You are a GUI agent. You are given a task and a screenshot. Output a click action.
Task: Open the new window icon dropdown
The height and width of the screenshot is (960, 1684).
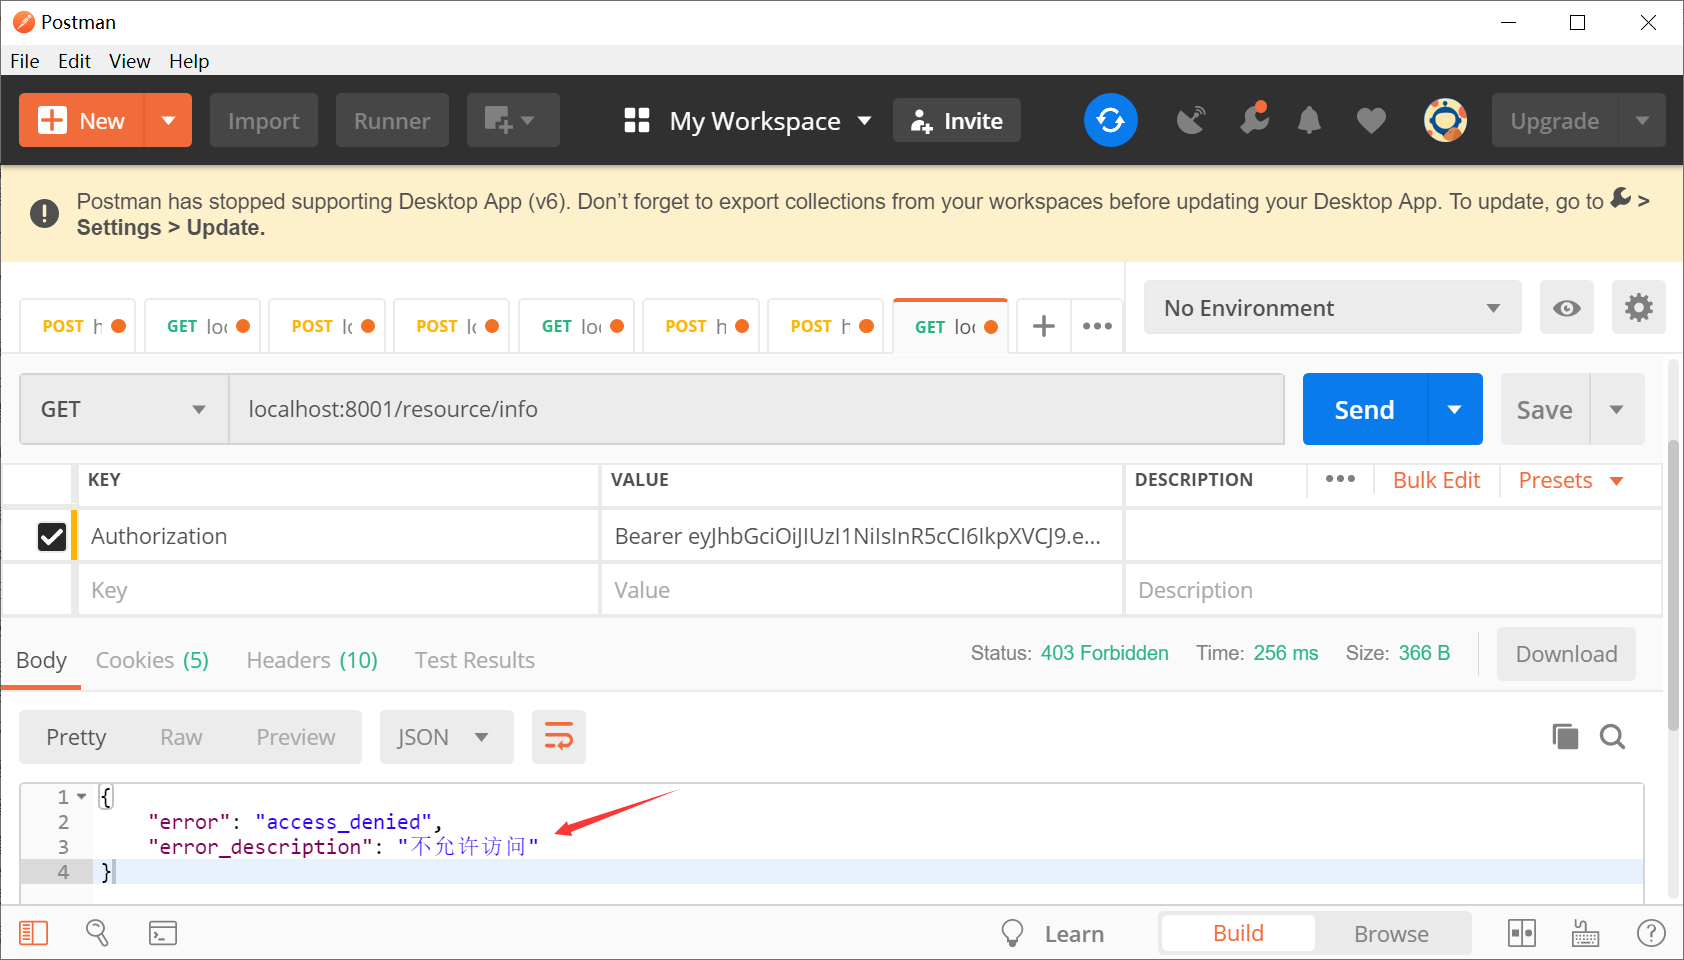(512, 121)
